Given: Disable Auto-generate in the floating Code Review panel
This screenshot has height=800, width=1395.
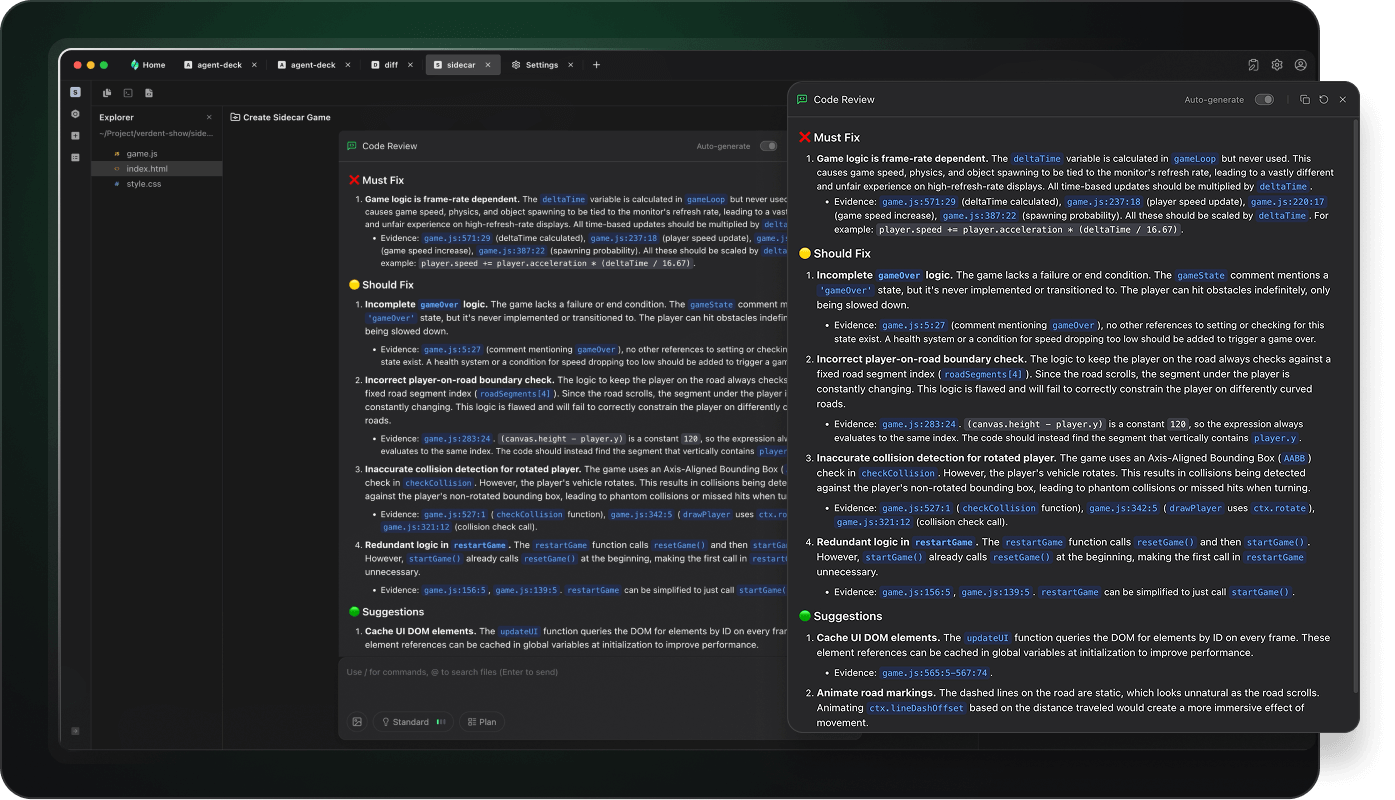Looking at the screenshot, I should [x=1264, y=99].
